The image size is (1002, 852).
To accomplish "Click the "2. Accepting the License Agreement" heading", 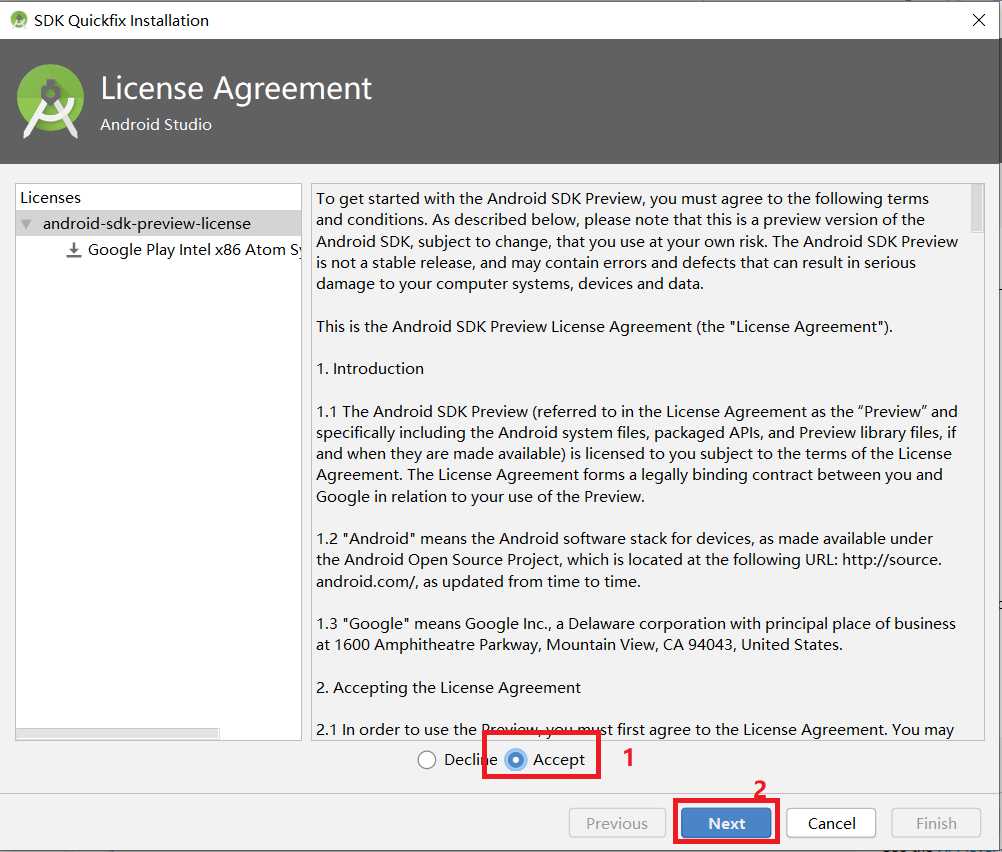I will click(x=448, y=688).
